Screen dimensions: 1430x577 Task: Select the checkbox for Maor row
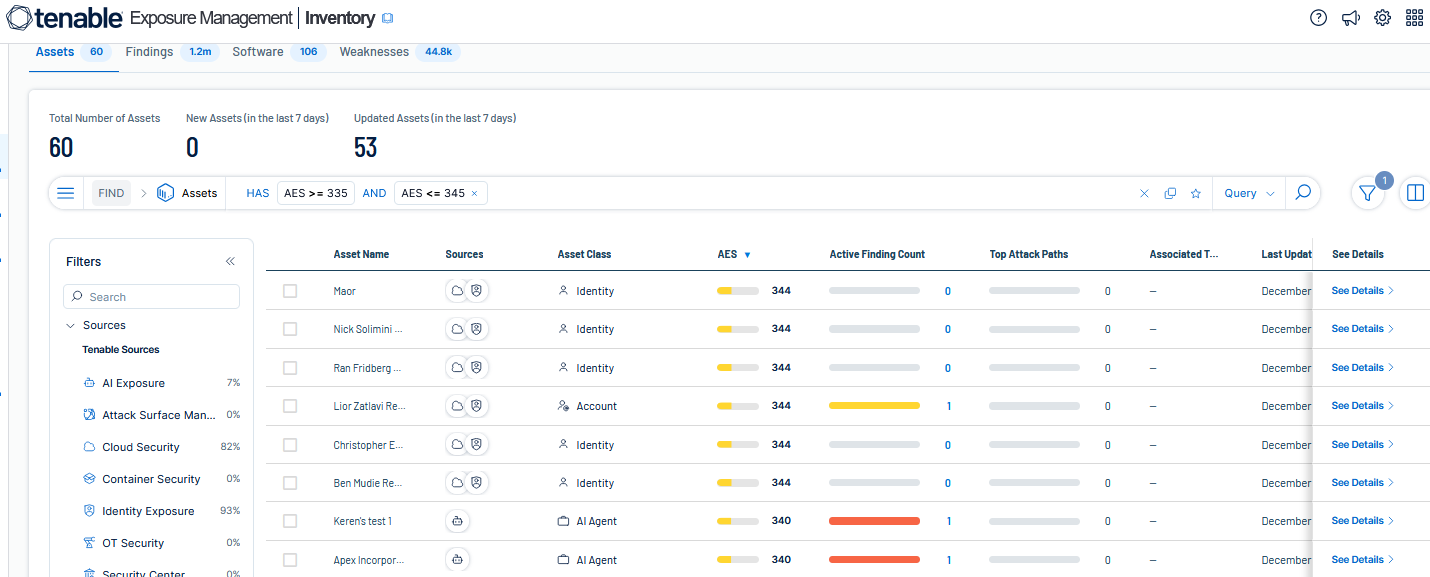tap(290, 291)
